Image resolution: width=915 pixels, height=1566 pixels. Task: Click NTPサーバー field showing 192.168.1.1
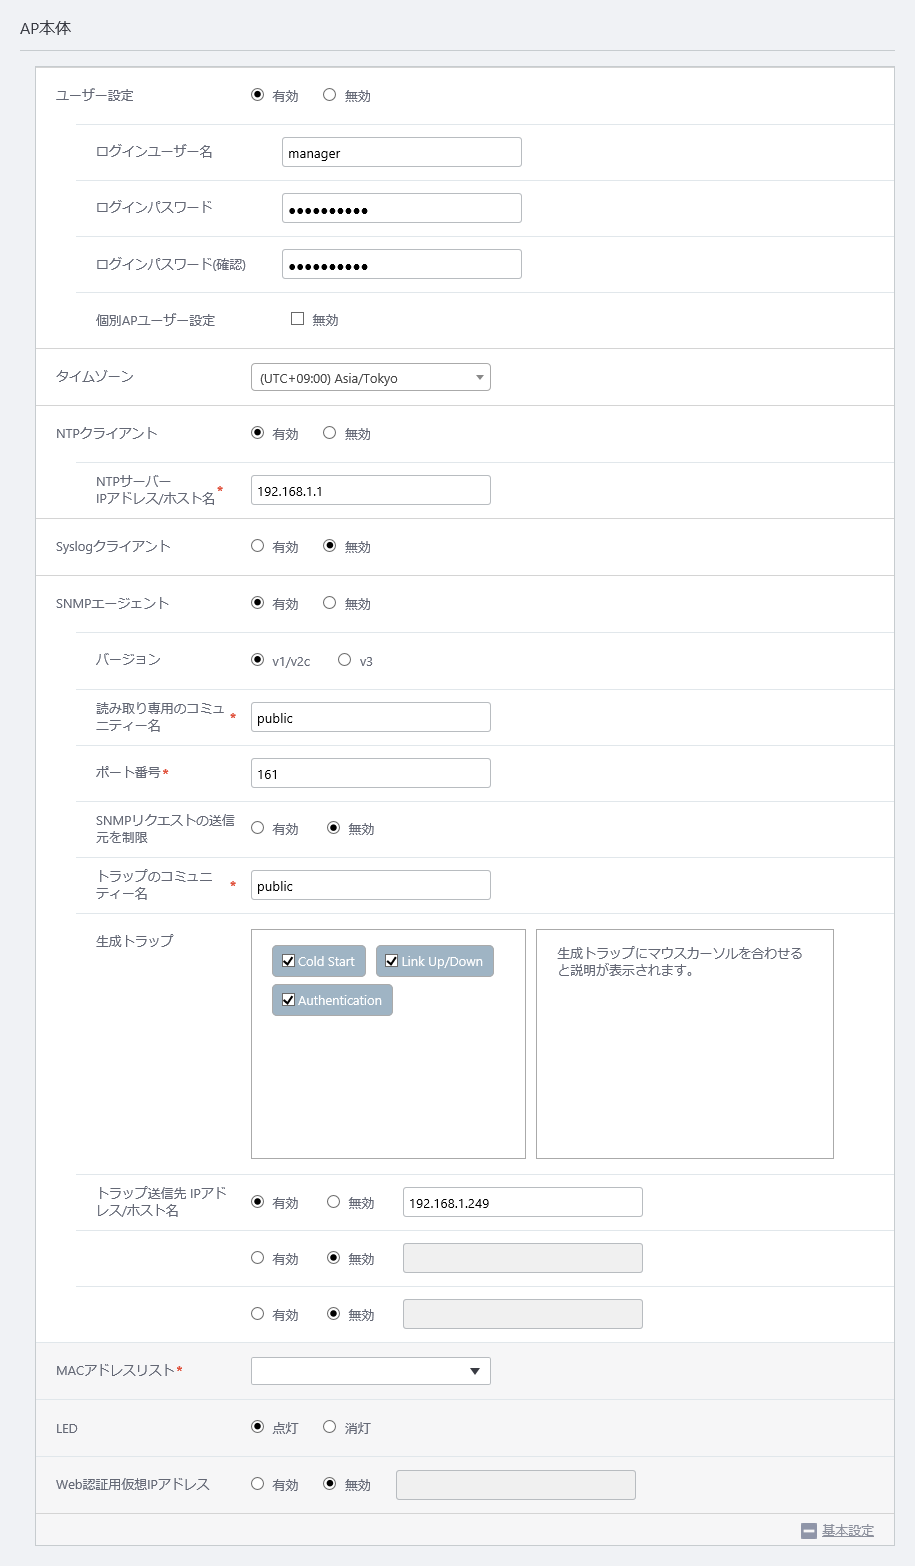[370, 490]
